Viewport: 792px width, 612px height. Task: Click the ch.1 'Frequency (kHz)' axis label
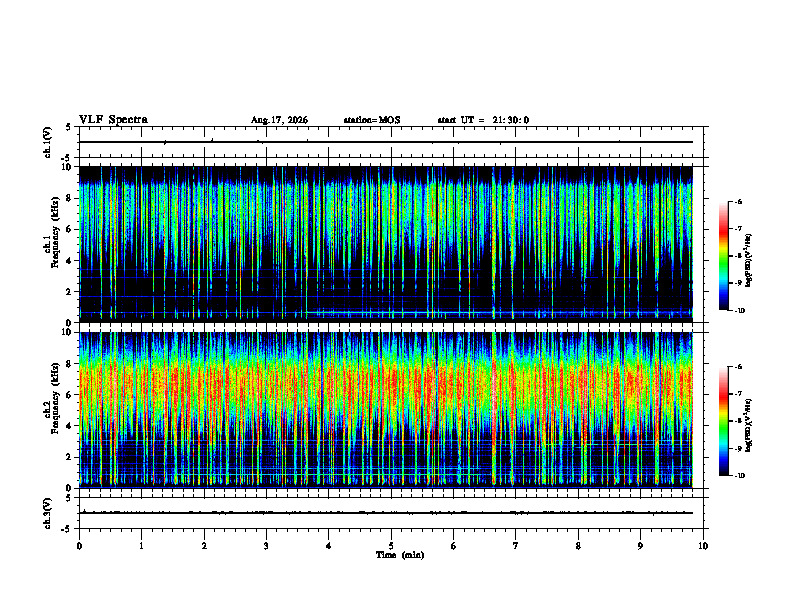[55, 232]
